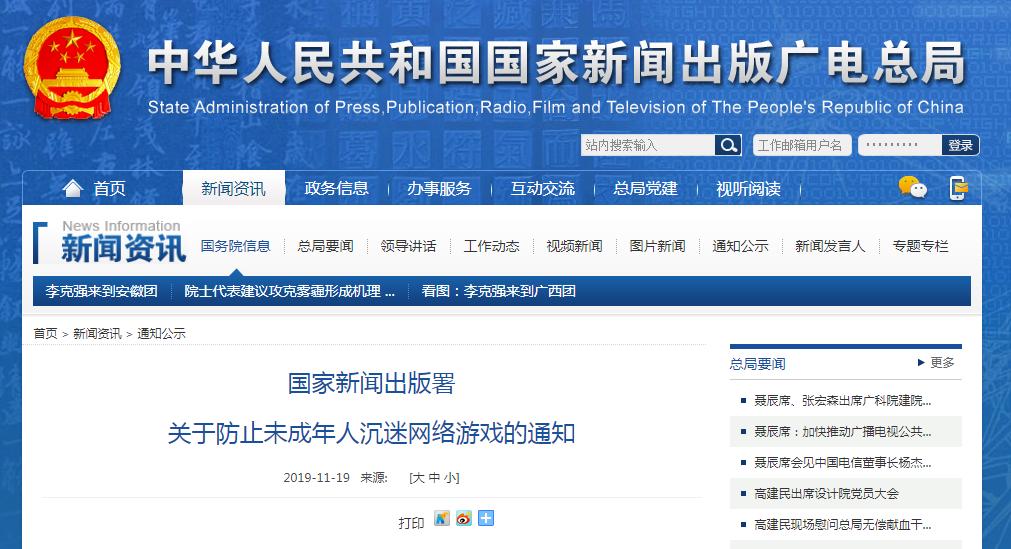Click the arrow icon beside 更多
Viewport: 1011px width, 549px height.
921,363
